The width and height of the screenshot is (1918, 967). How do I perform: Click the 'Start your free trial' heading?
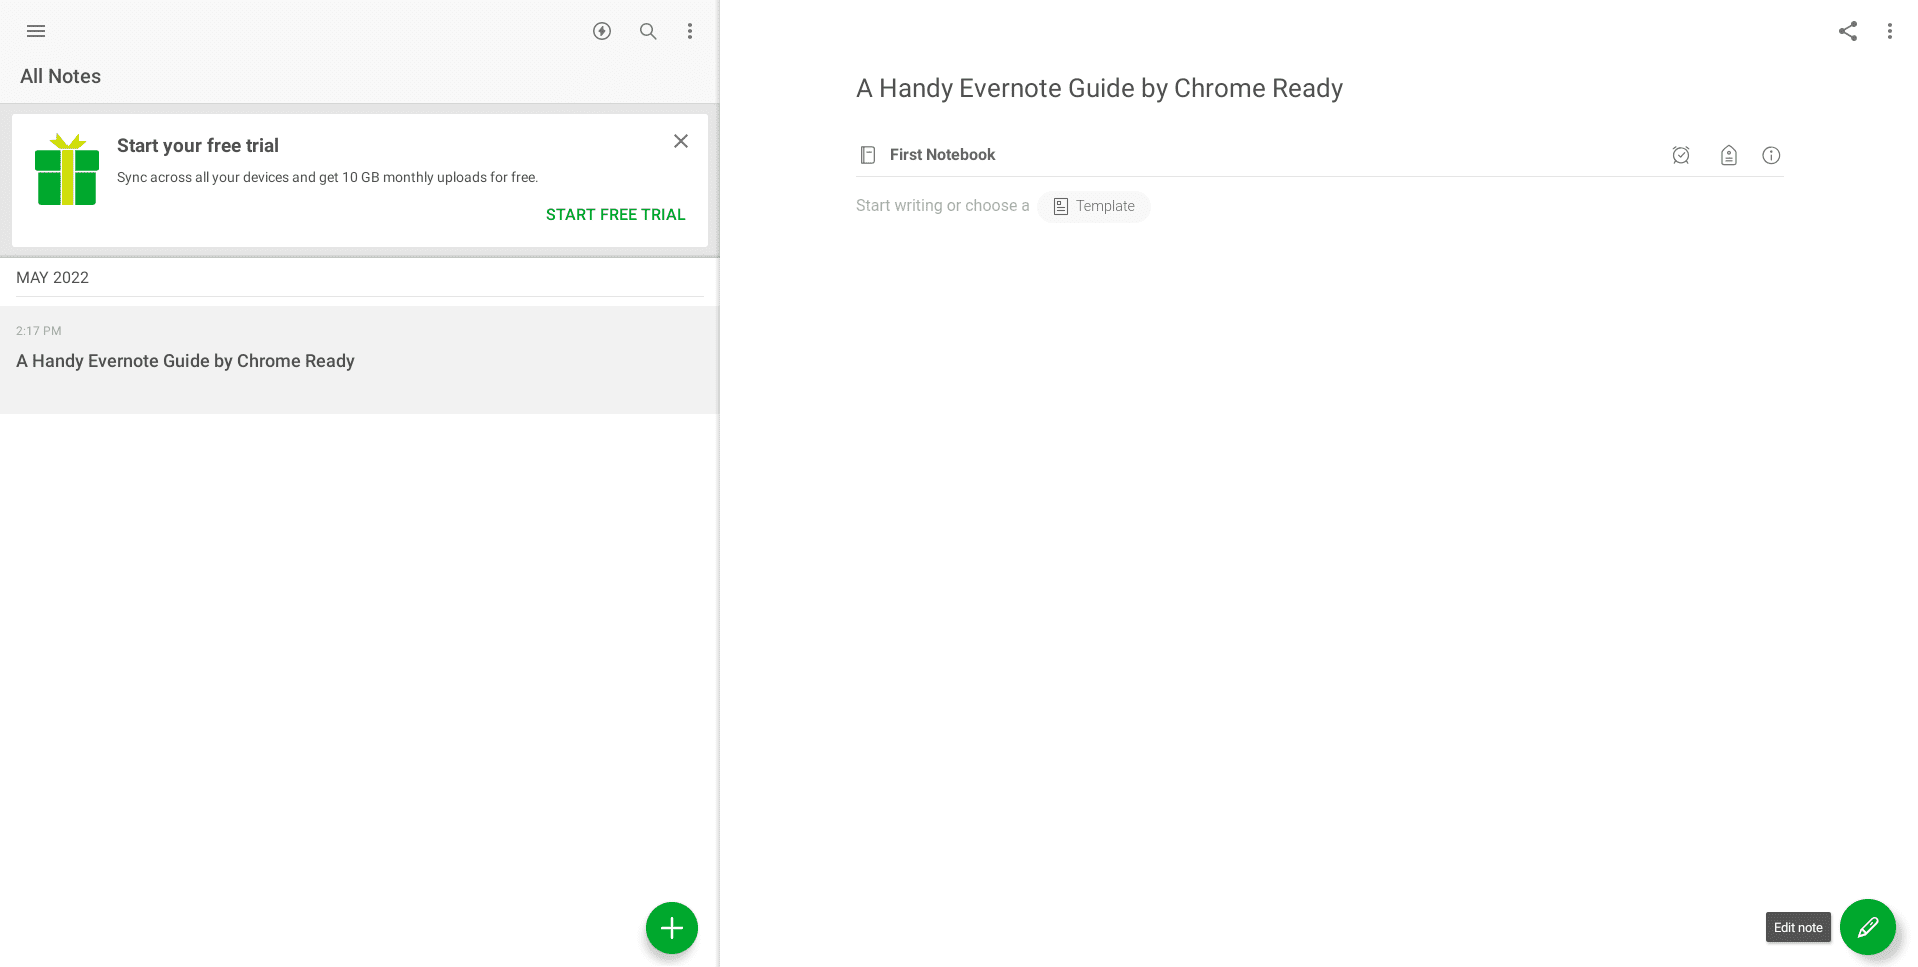(198, 145)
